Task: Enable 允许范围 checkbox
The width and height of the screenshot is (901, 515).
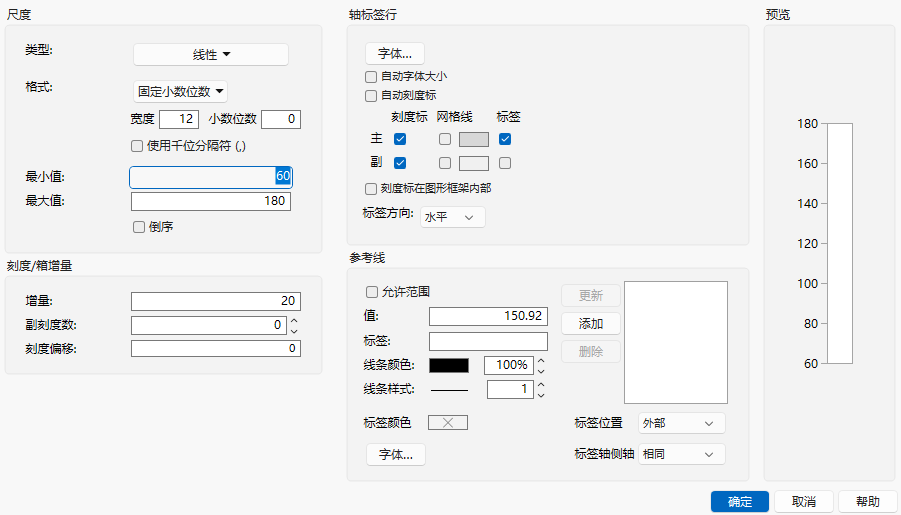Action: point(372,292)
